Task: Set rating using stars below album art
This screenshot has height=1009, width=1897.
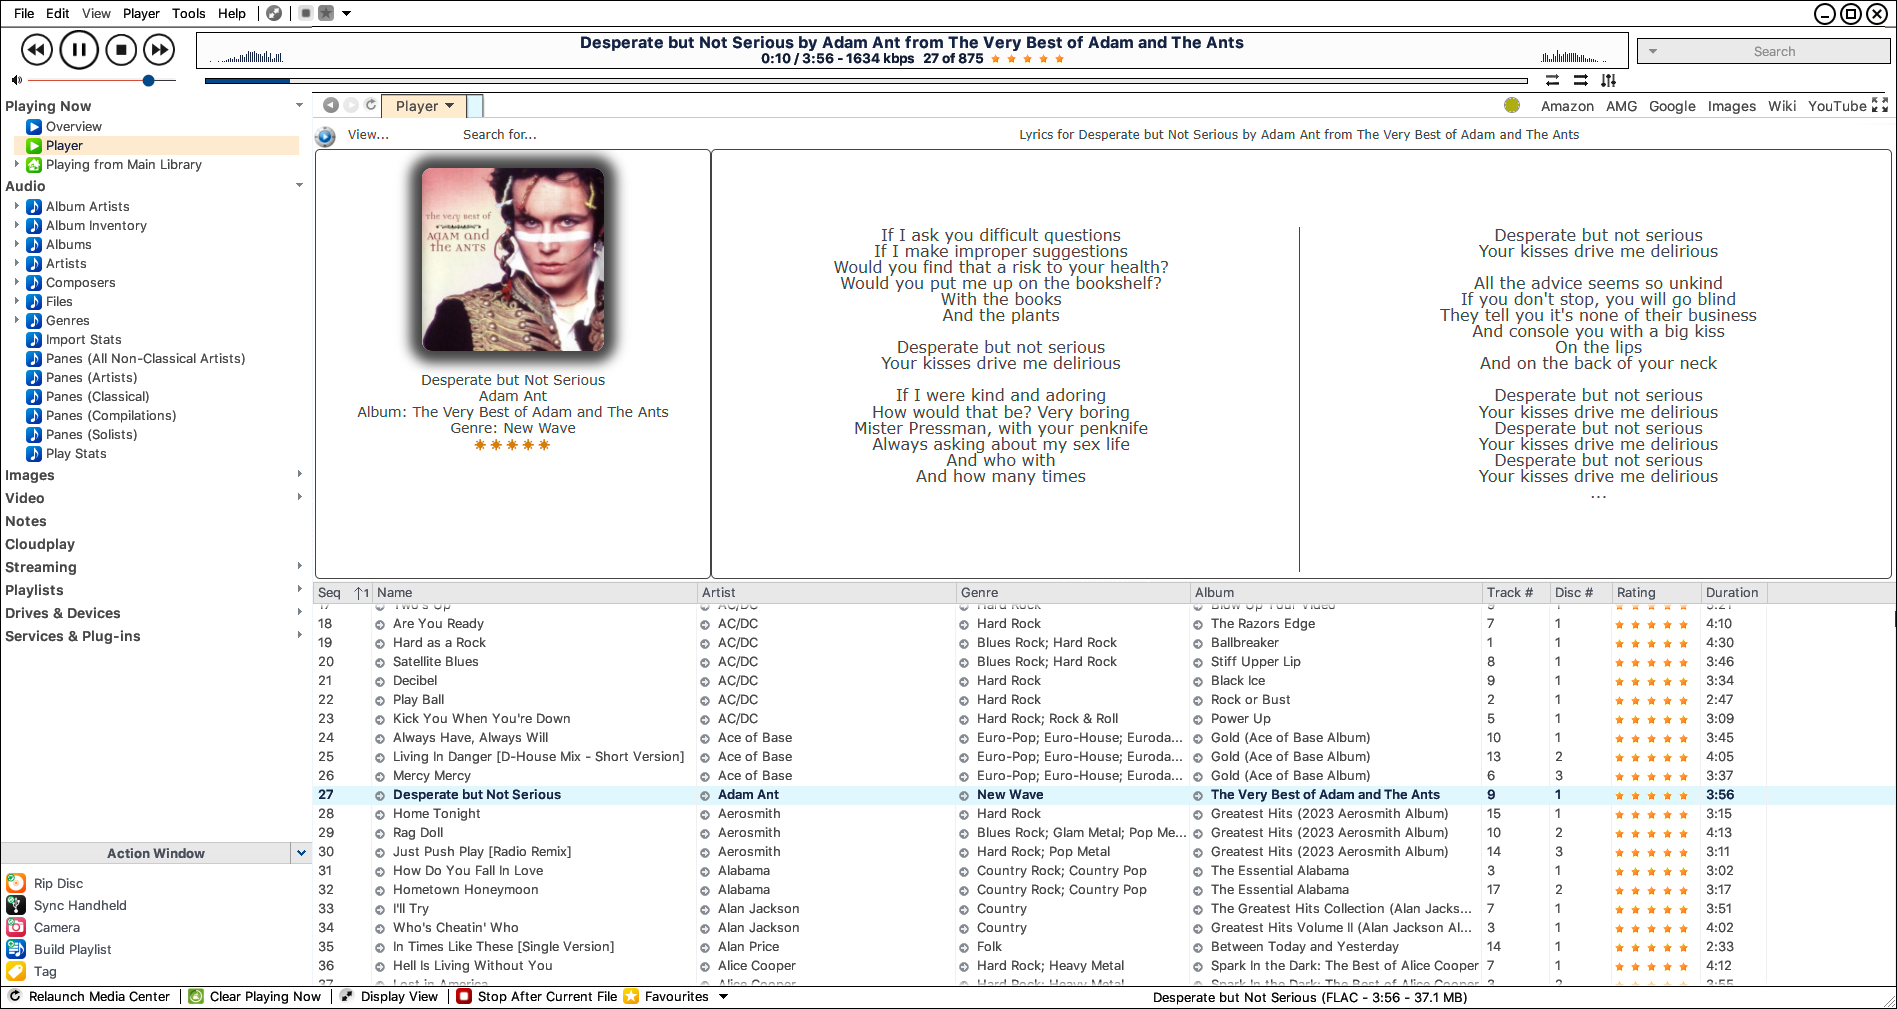Action: 512,445
